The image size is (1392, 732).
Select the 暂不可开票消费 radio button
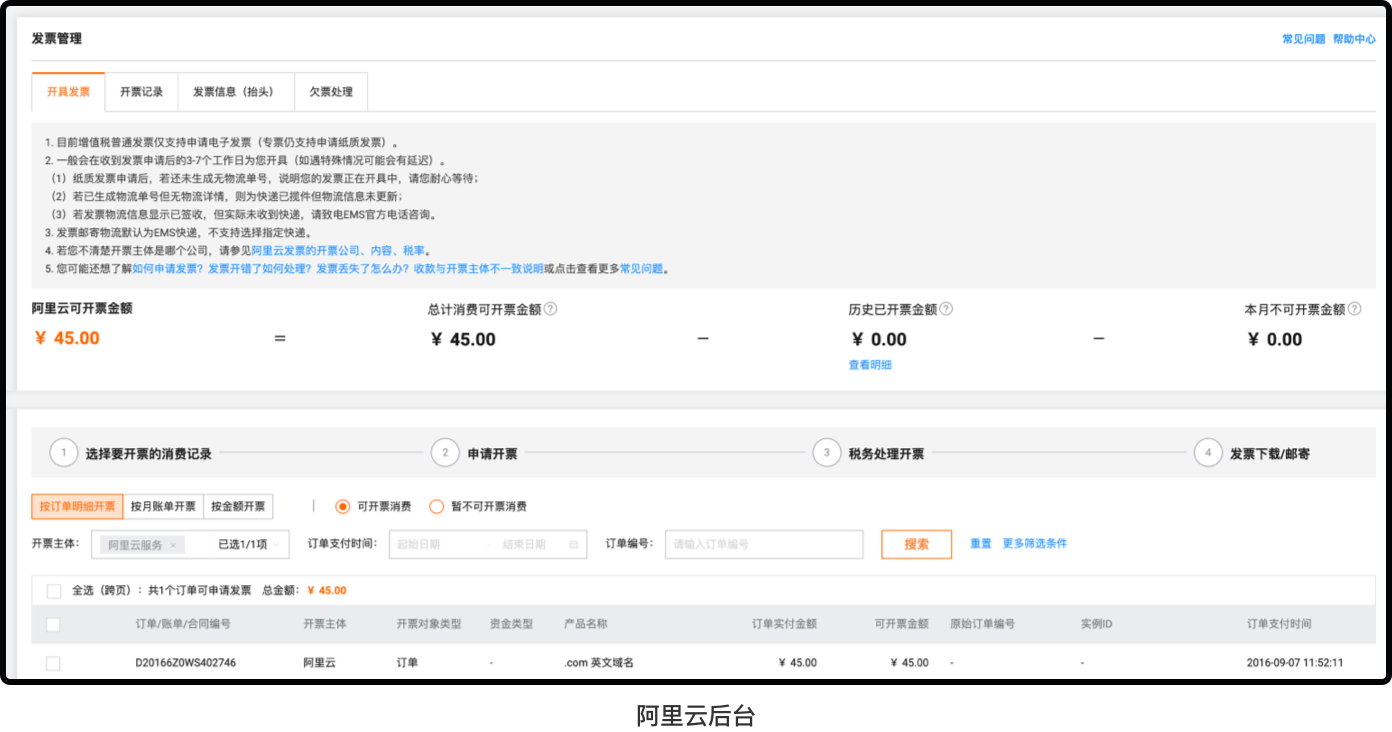click(436, 507)
